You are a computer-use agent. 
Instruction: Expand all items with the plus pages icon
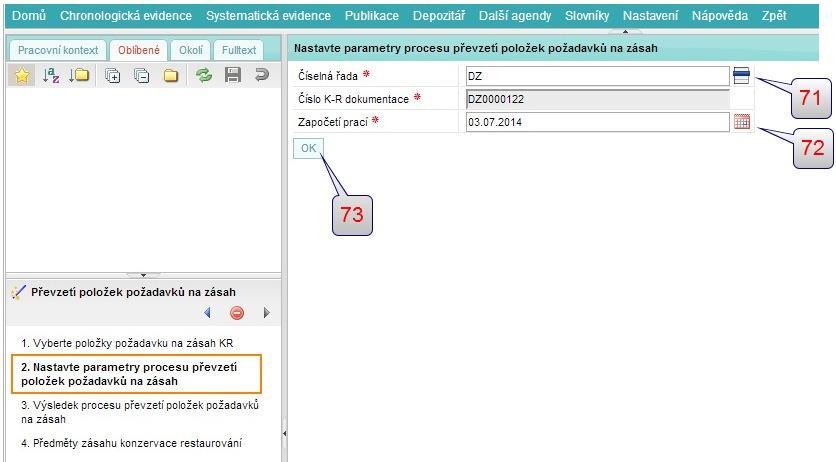[x=112, y=76]
